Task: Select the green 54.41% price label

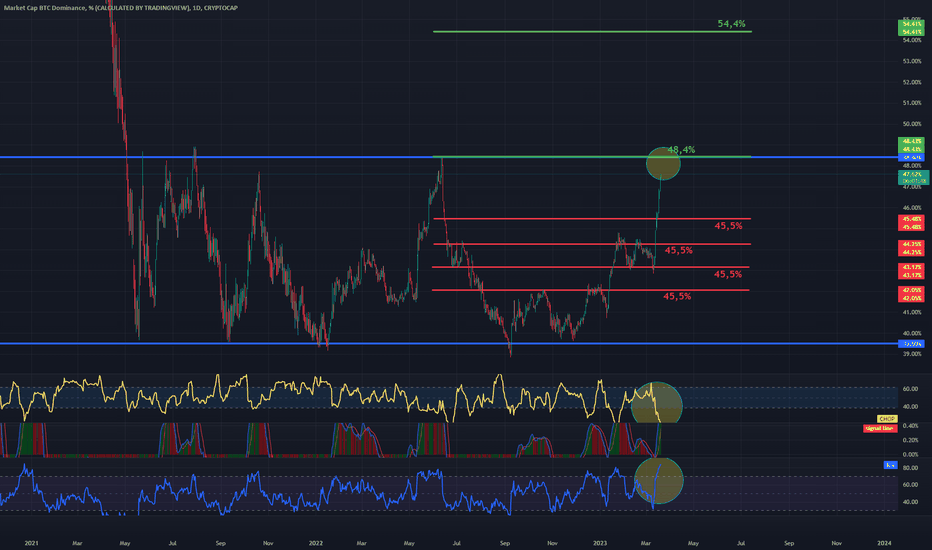Action: pos(911,27)
